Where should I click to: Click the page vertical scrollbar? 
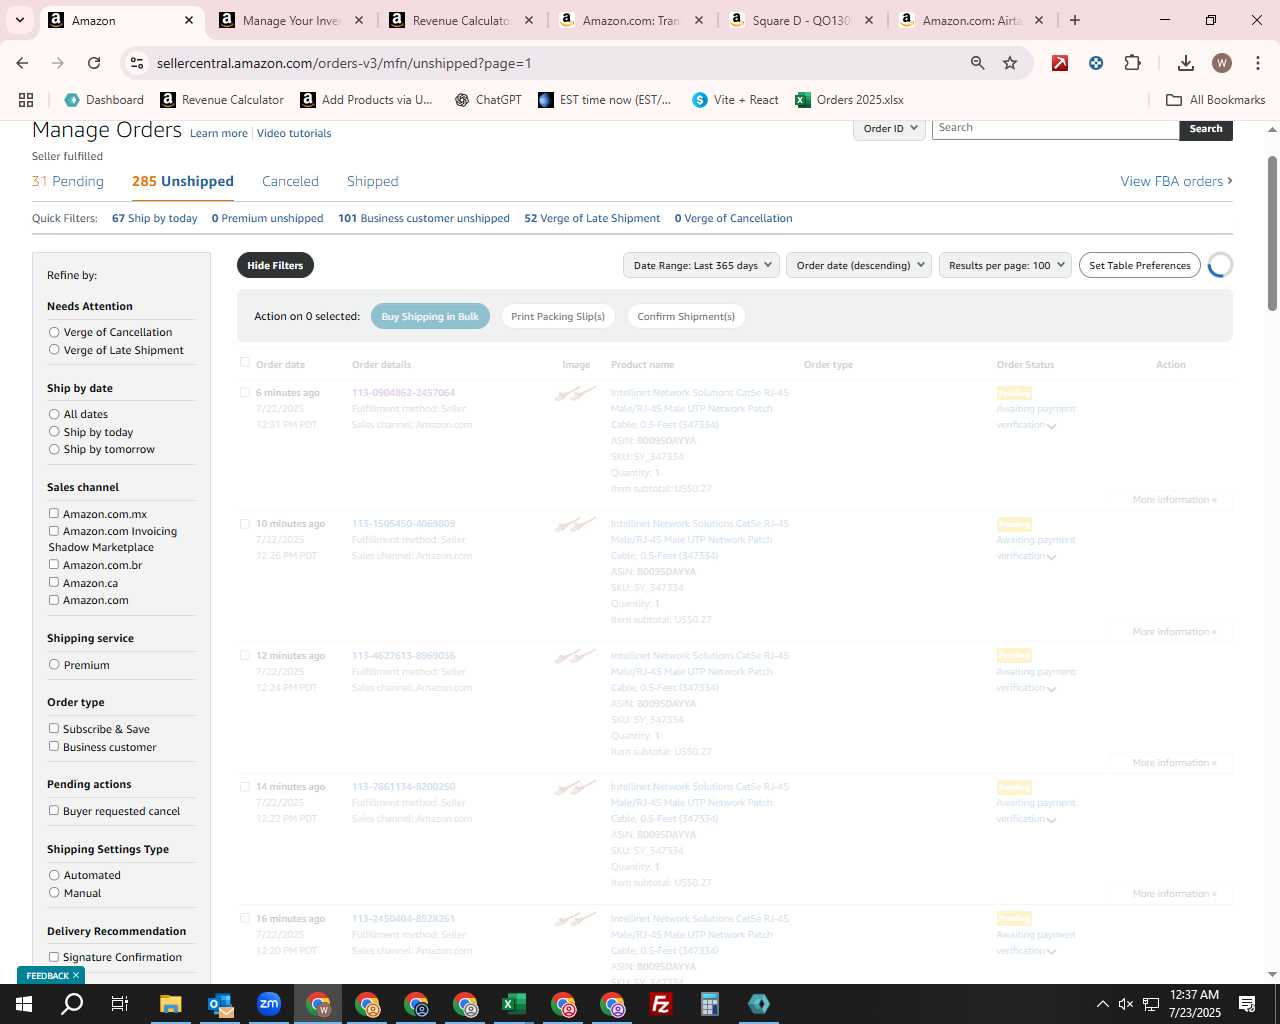[1272, 233]
